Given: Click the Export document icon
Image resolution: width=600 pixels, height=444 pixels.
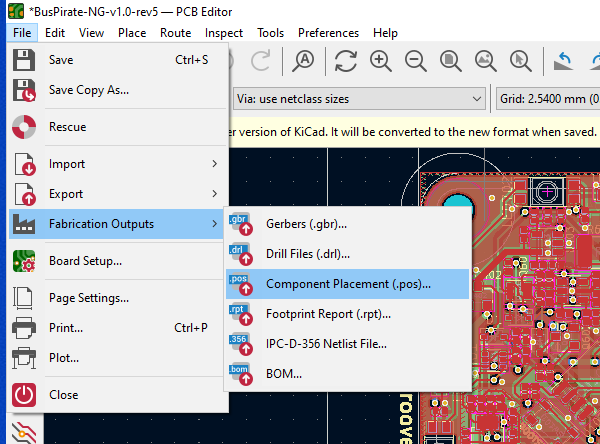Looking at the screenshot, I should click(x=24, y=194).
